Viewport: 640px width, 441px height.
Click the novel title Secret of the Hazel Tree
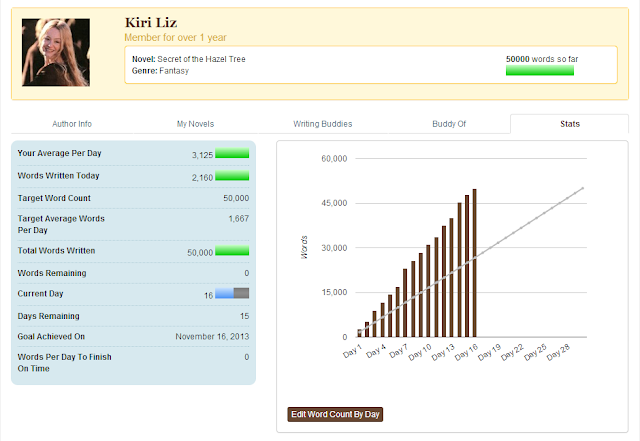[201, 59]
